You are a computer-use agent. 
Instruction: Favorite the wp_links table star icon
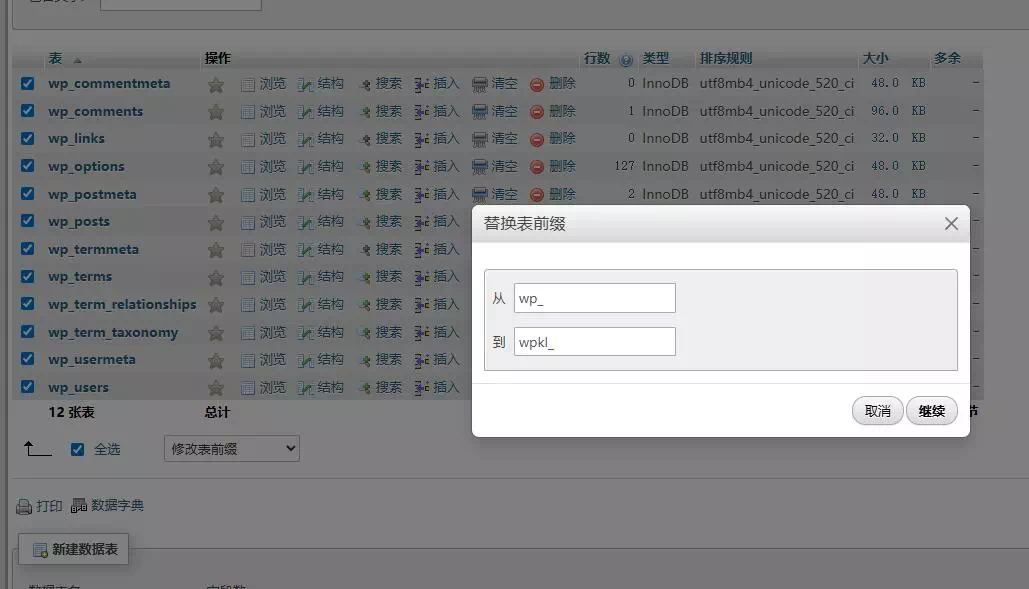215,140
